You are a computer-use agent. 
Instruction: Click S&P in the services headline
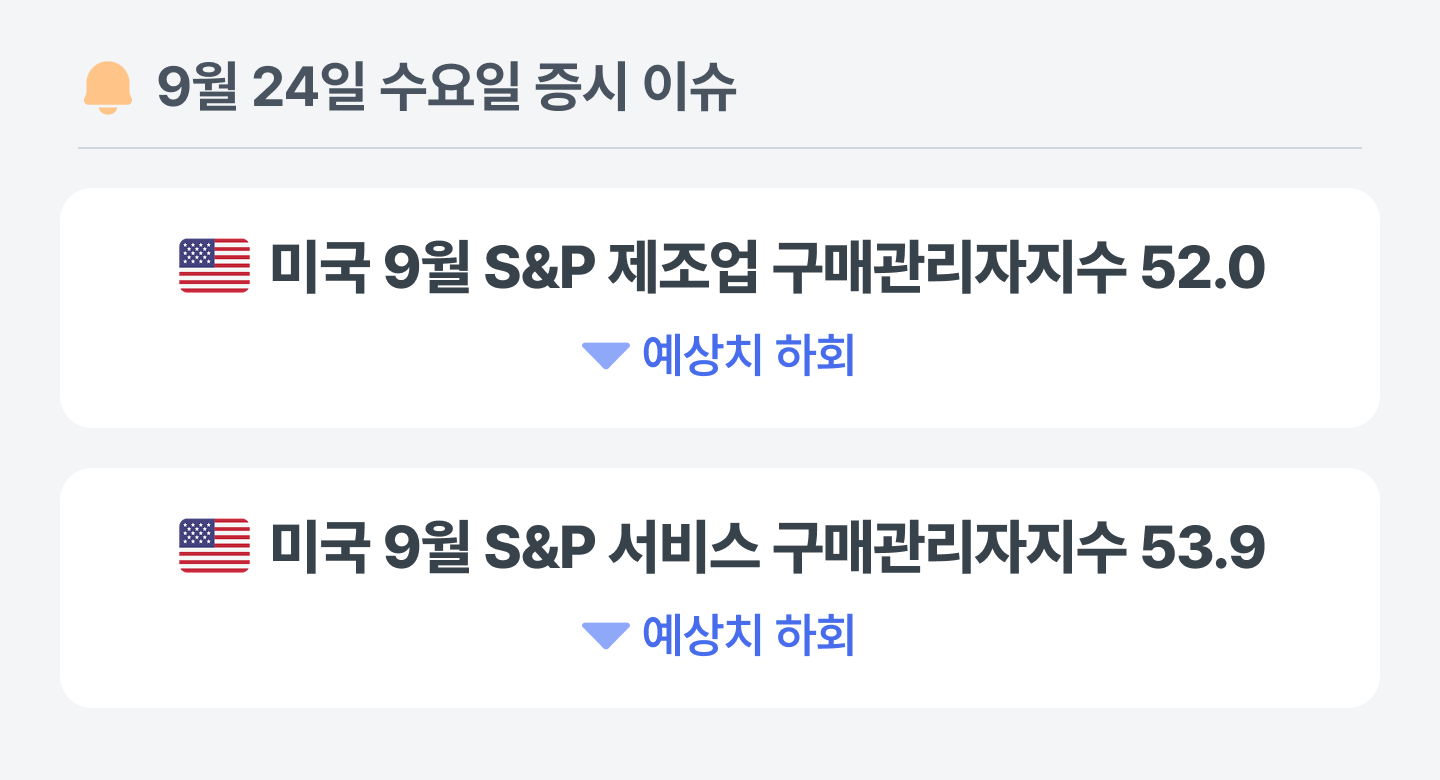[x=541, y=548]
